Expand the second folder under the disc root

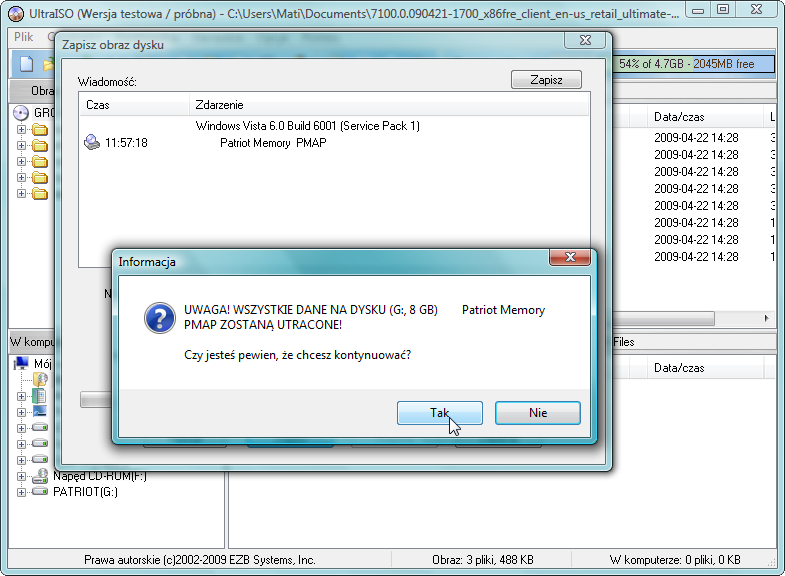[x=21, y=146]
